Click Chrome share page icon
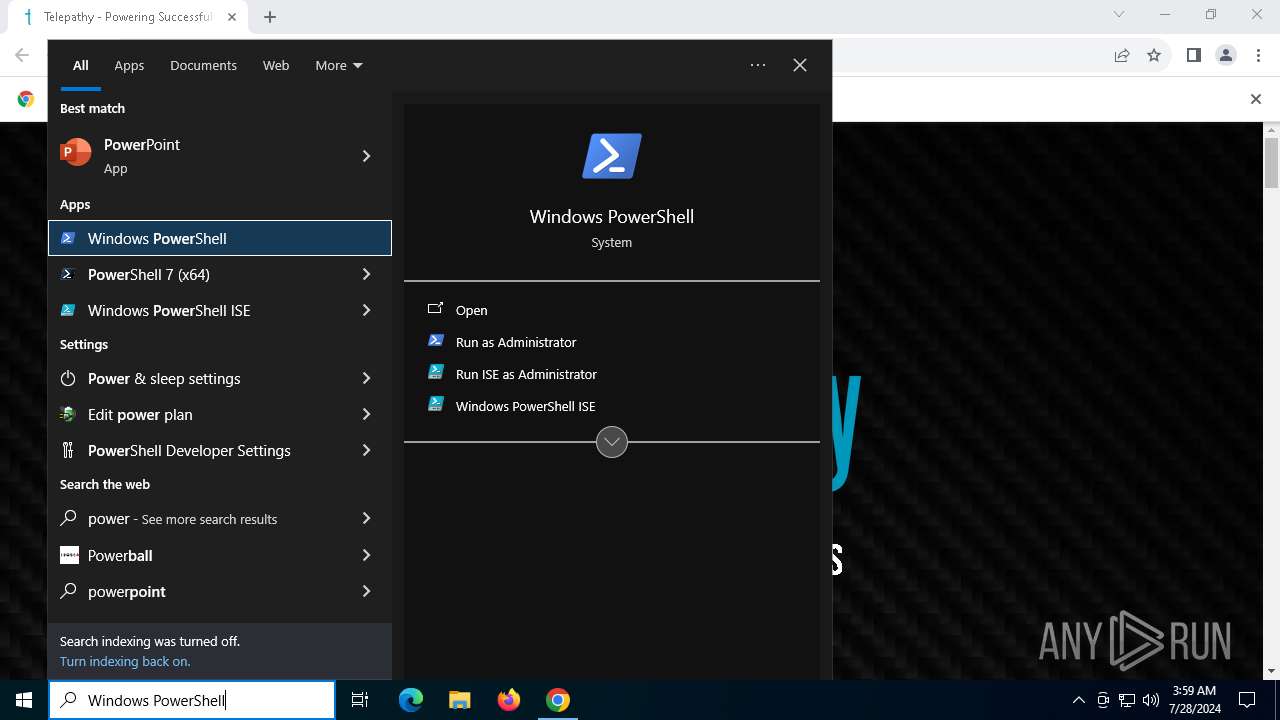1280x720 pixels. [1122, 55]
